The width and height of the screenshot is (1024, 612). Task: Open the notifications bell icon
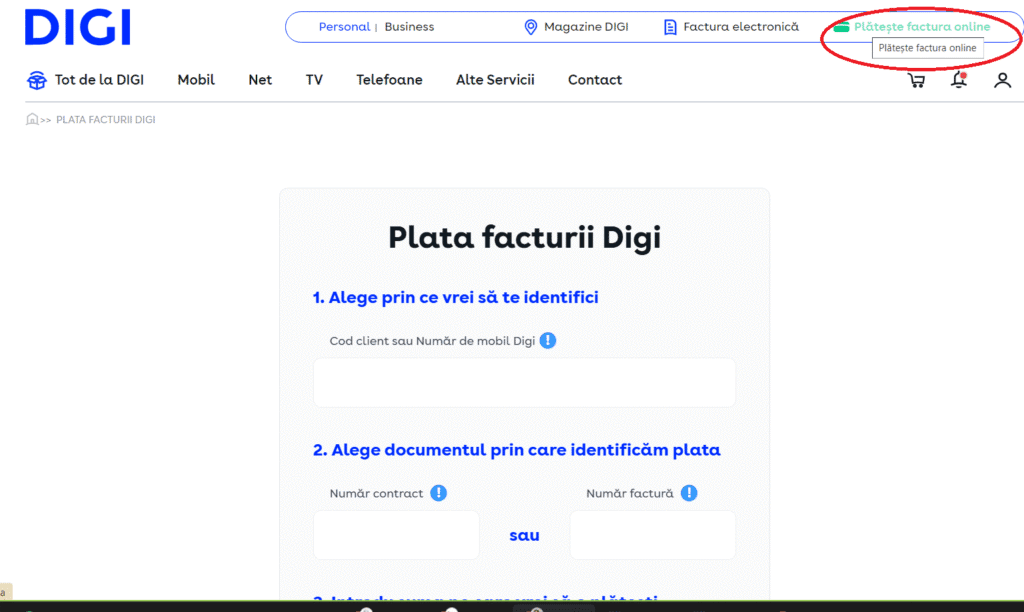pos(959,80)
